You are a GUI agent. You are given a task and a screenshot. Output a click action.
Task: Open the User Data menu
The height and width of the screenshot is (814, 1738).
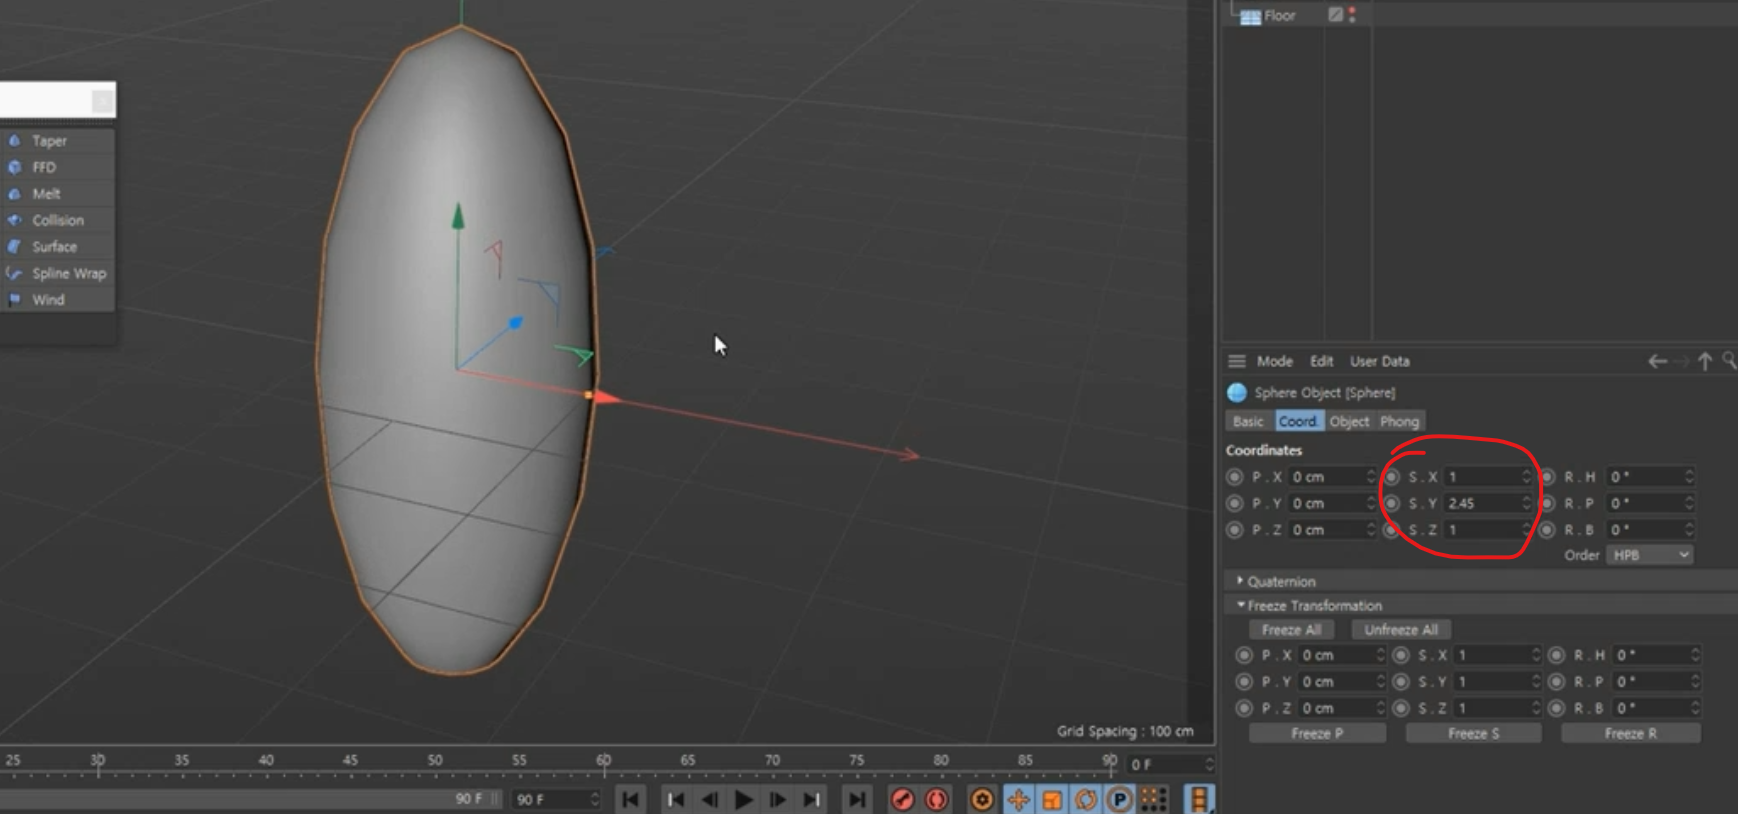1379,361
